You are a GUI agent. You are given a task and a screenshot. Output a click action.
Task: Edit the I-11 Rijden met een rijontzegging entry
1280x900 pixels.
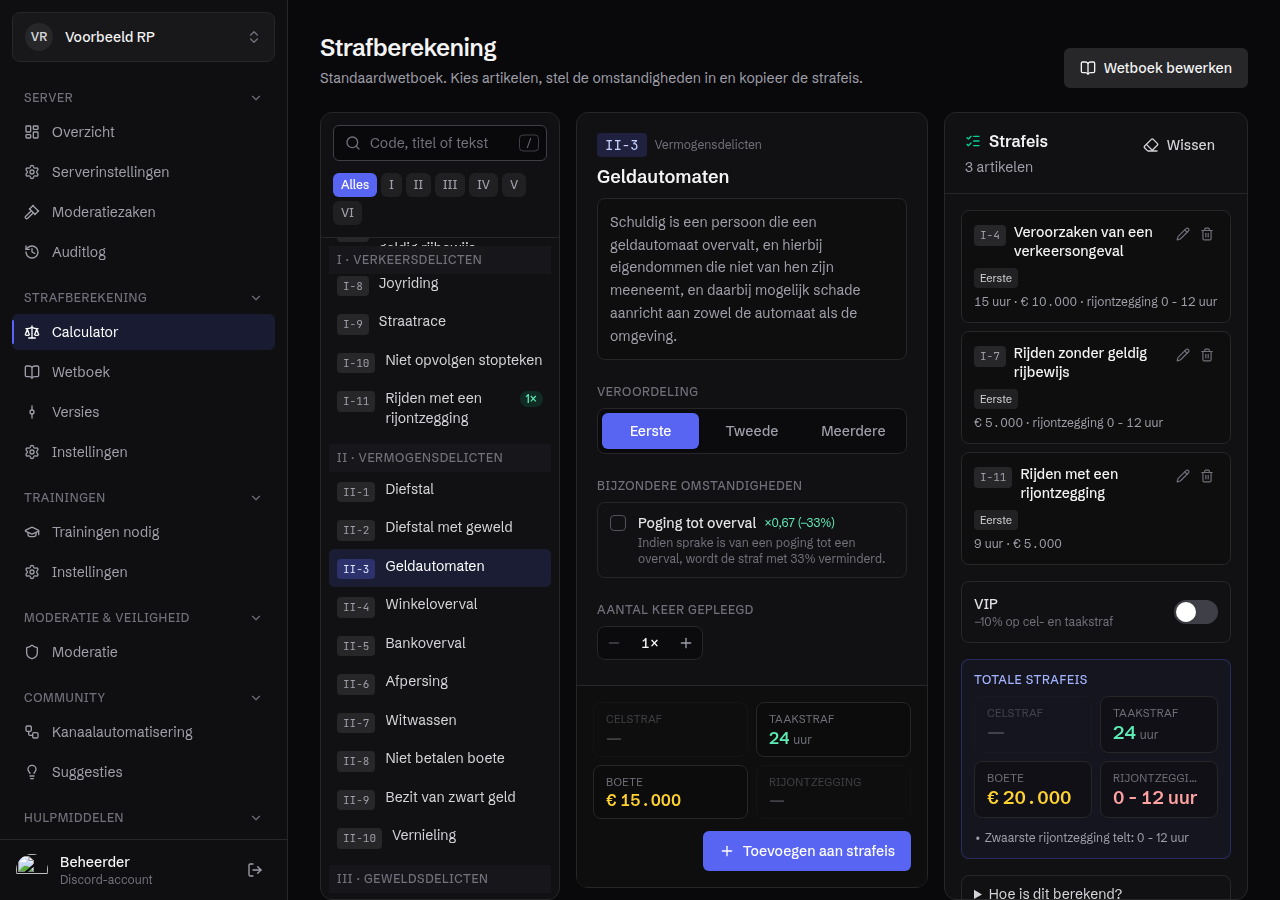(x=1183, y=476)
